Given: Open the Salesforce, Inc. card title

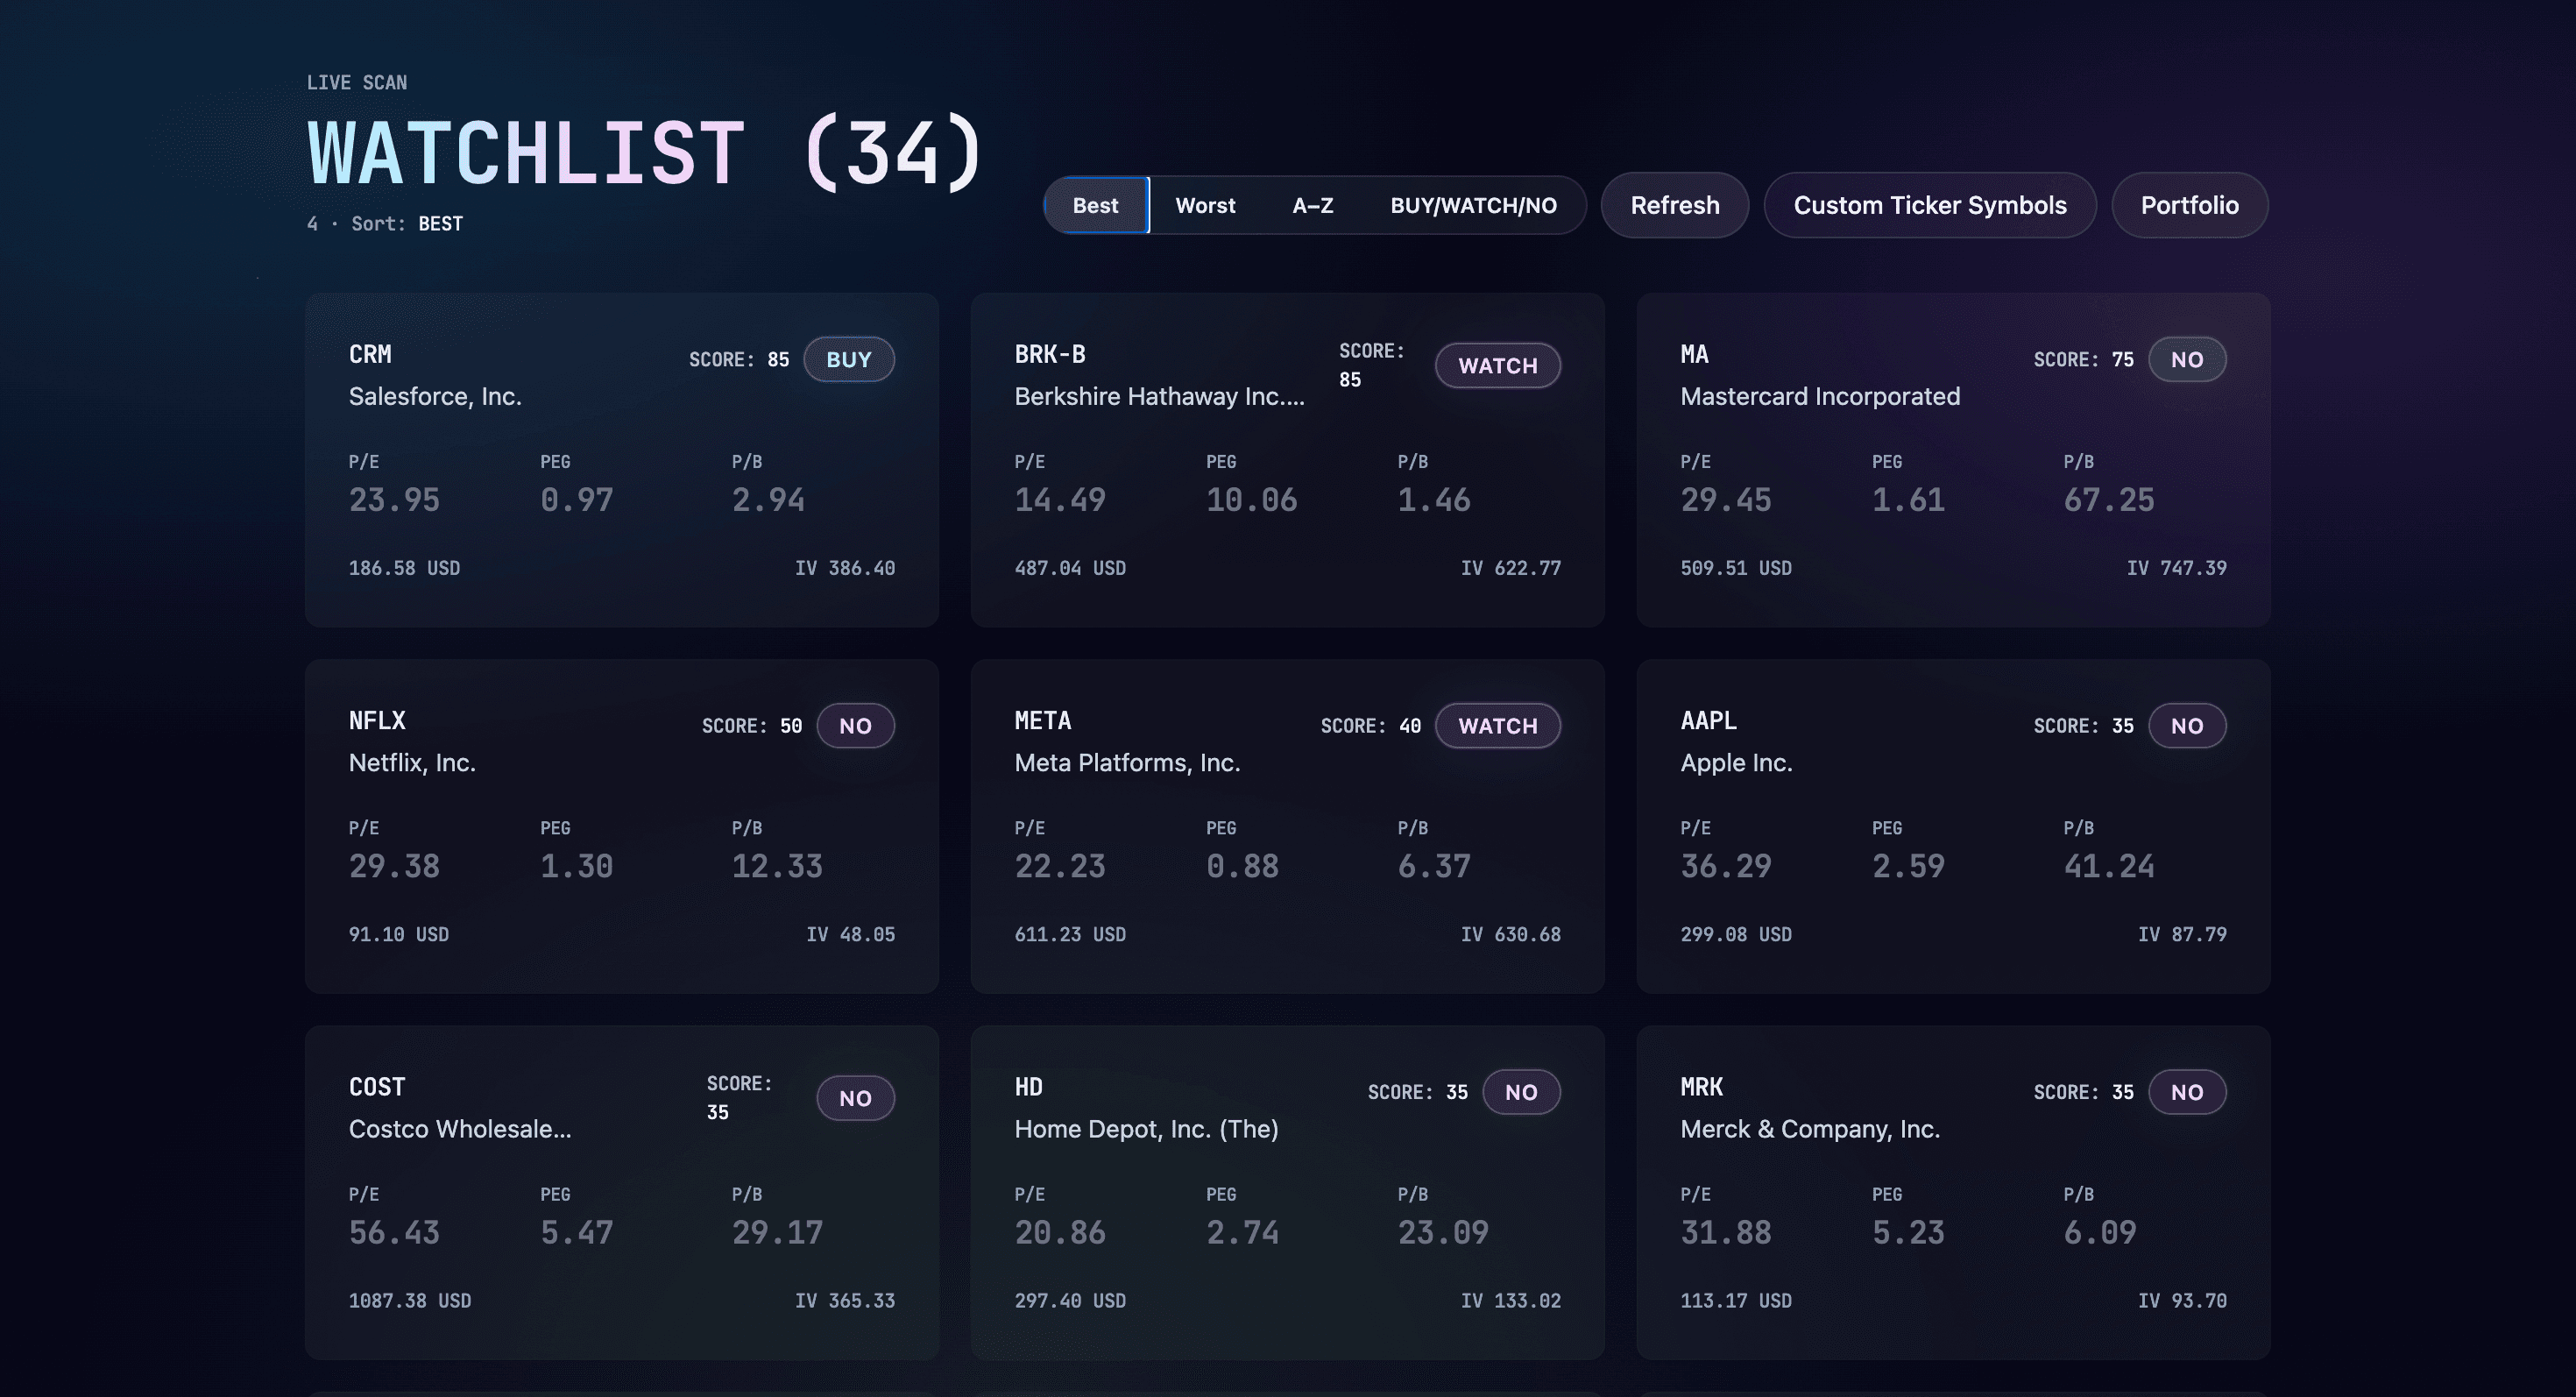Looking at the screenshot, I should click(435, 396).
